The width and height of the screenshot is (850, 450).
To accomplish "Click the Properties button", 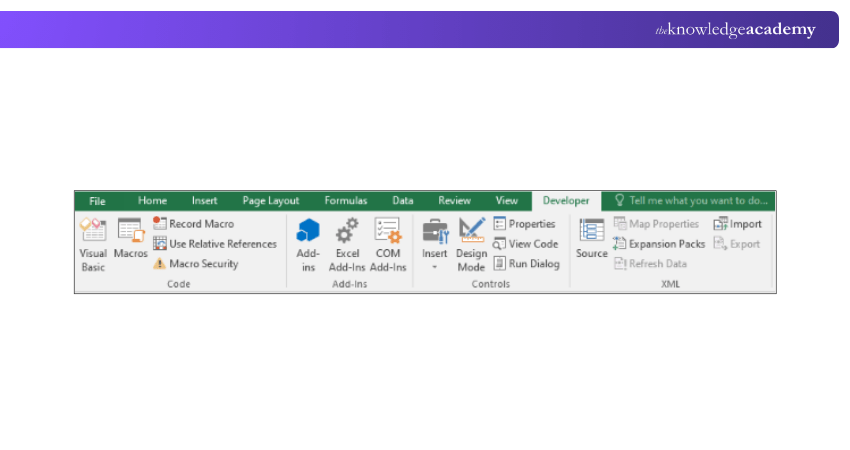I will [x=524, y=224].
